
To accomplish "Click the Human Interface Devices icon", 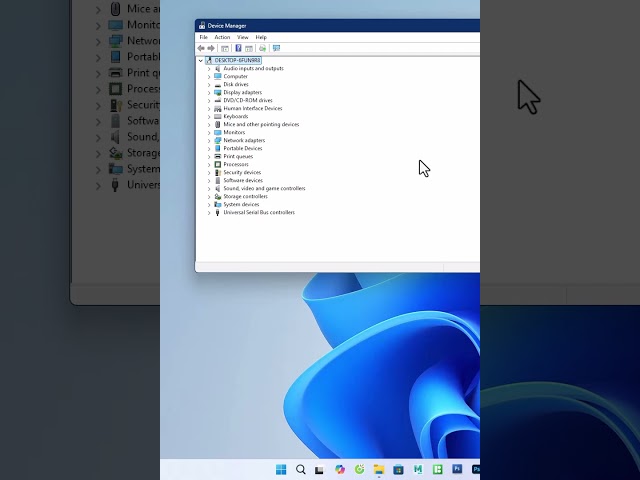I will (x=218, y=108).
